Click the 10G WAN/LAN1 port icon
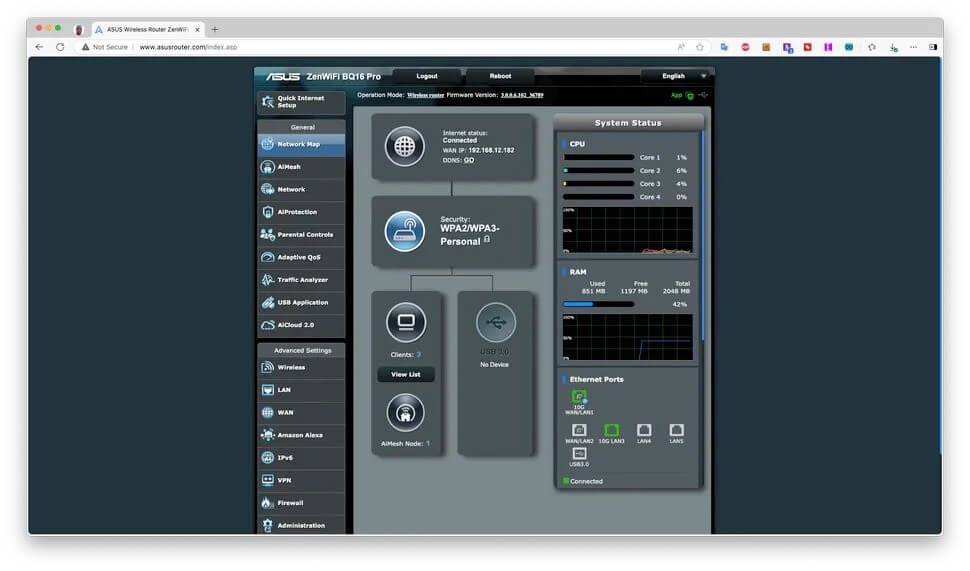The image size is (970, 571). pyautogui.click(x=579, y=397)
